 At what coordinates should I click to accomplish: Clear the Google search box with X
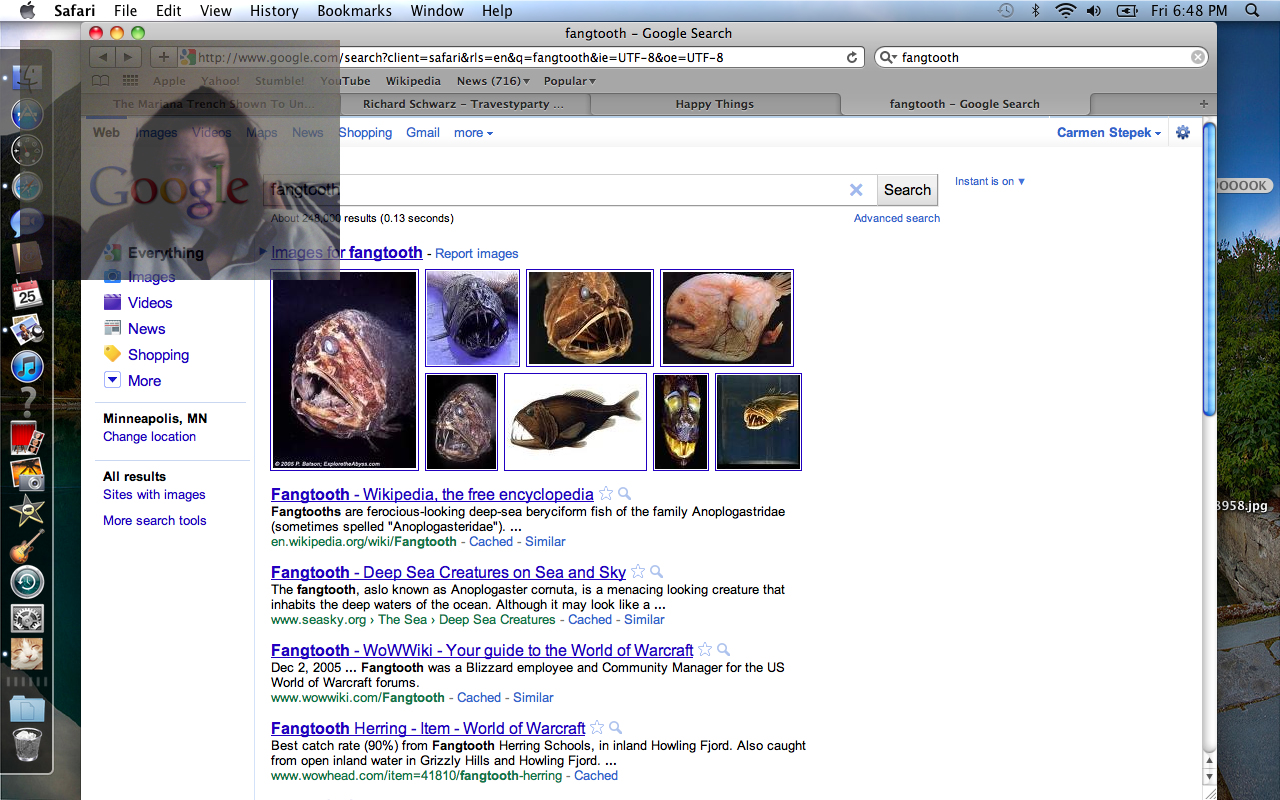(856, 190)
